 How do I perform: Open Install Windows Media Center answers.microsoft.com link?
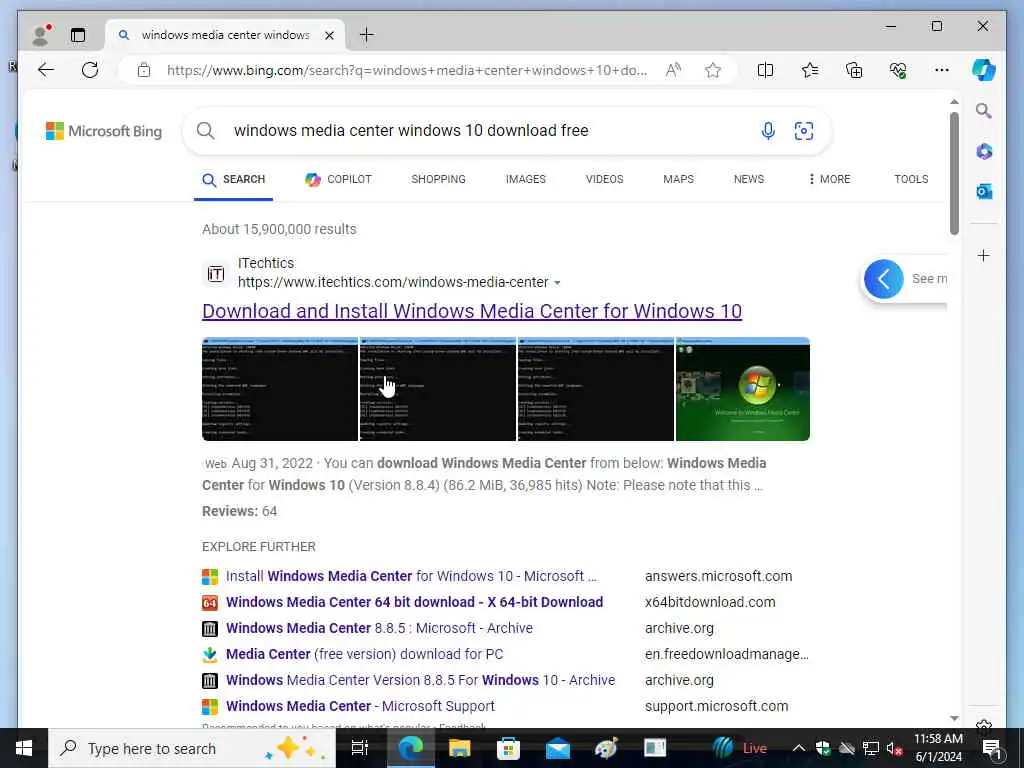click(411, 577)
